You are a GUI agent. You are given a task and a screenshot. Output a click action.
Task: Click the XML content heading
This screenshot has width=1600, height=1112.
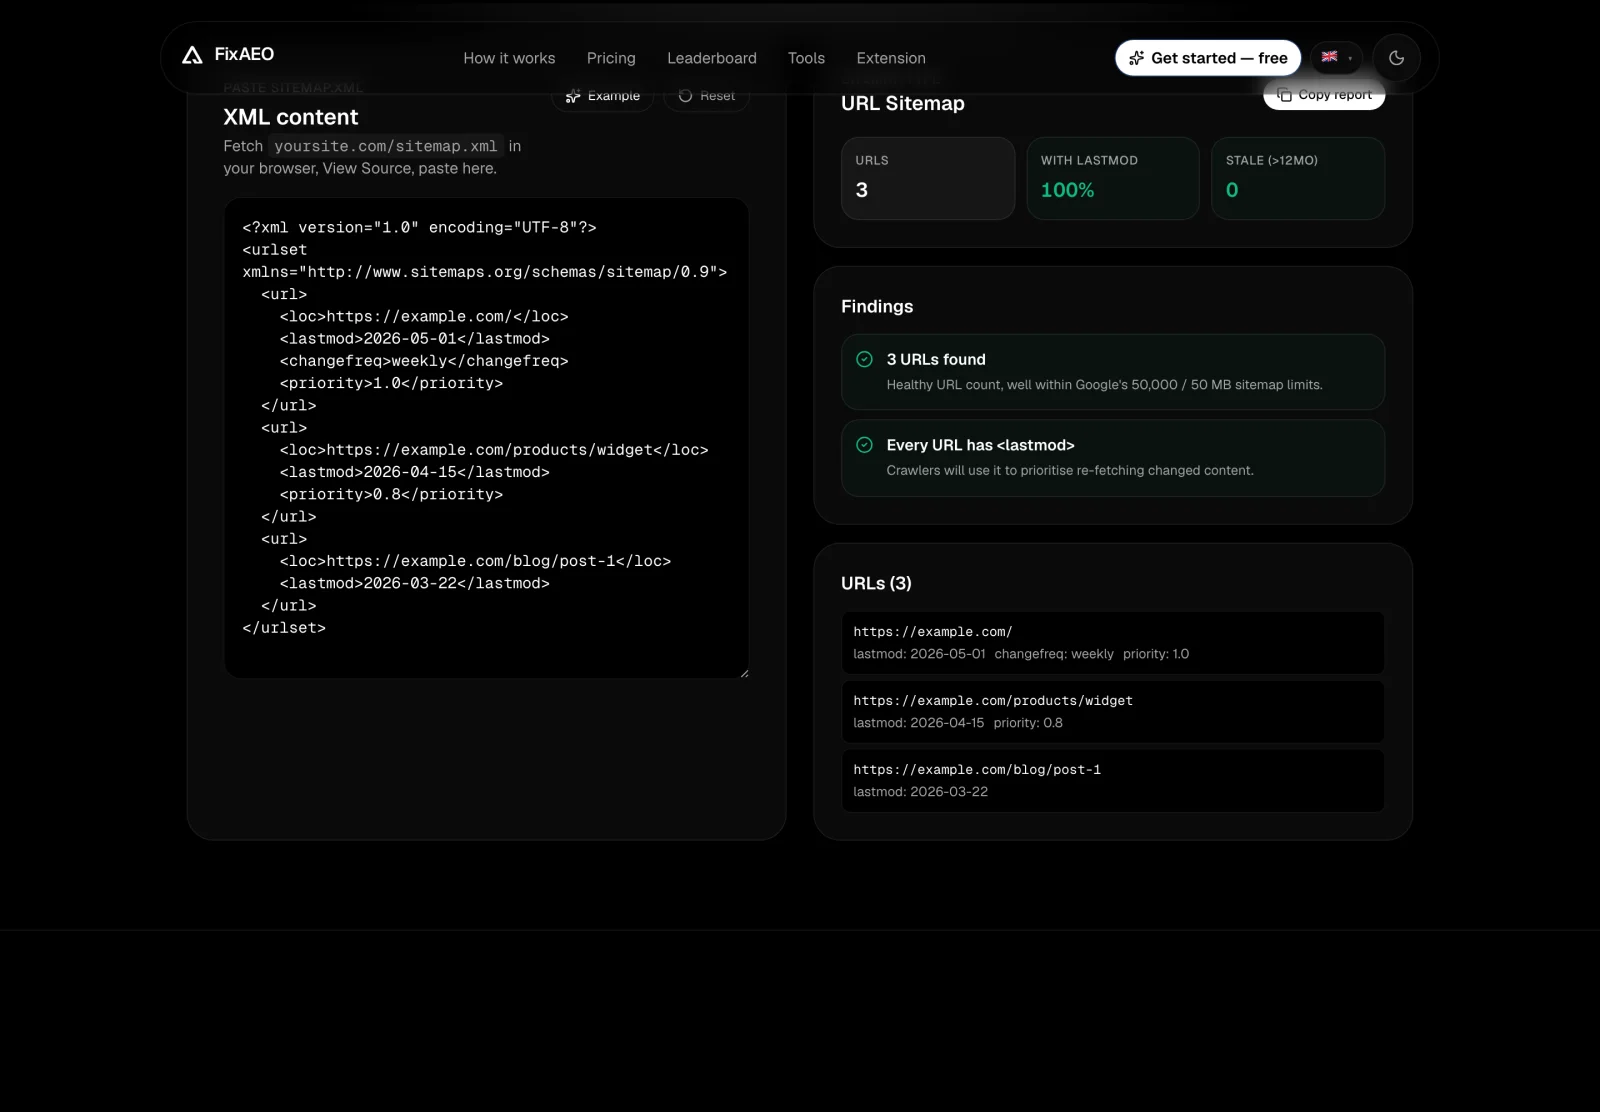[x=291, y=117]
